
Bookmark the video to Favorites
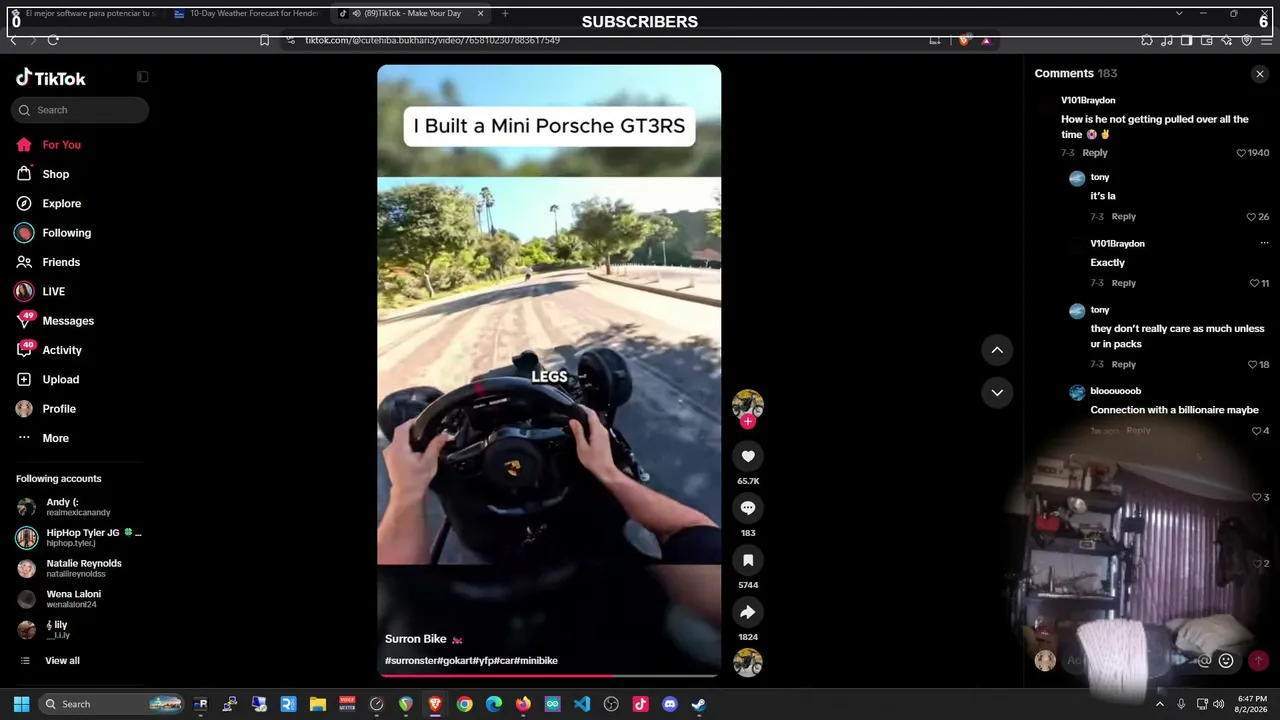click(x=748, y=560)
